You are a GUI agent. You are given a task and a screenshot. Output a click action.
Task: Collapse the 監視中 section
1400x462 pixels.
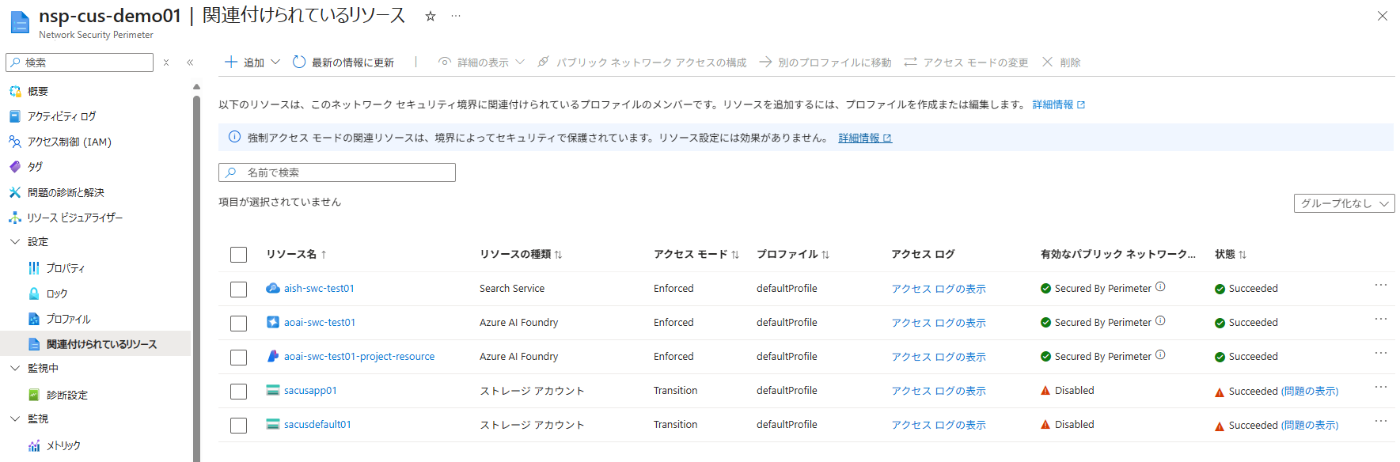pos(15,368)
